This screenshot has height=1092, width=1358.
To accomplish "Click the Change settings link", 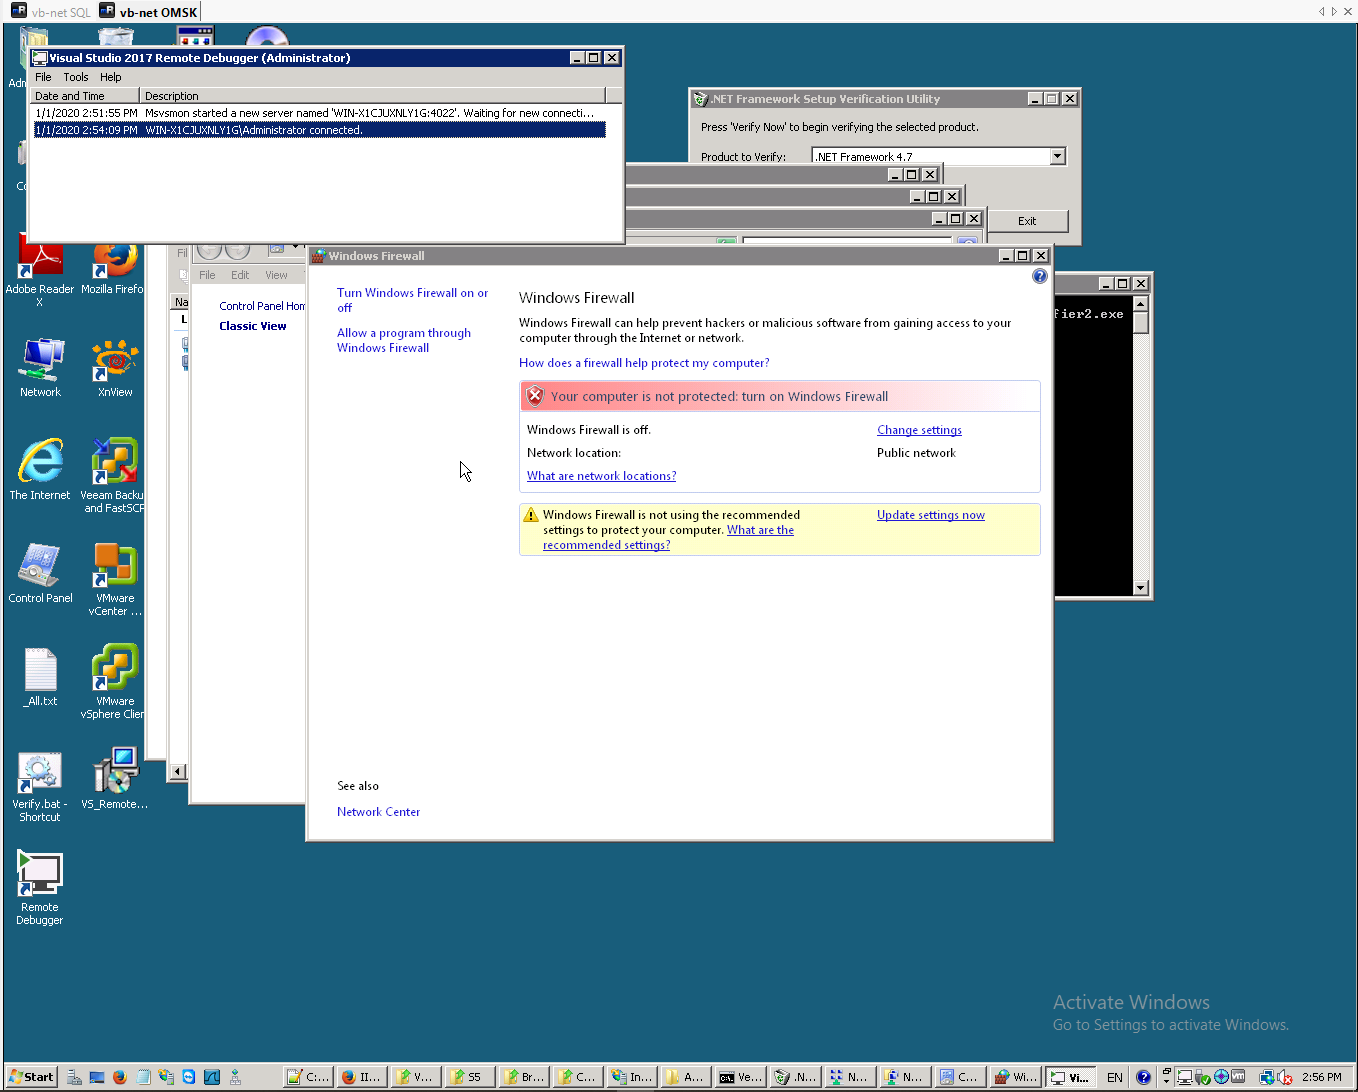I will (919, 430).
